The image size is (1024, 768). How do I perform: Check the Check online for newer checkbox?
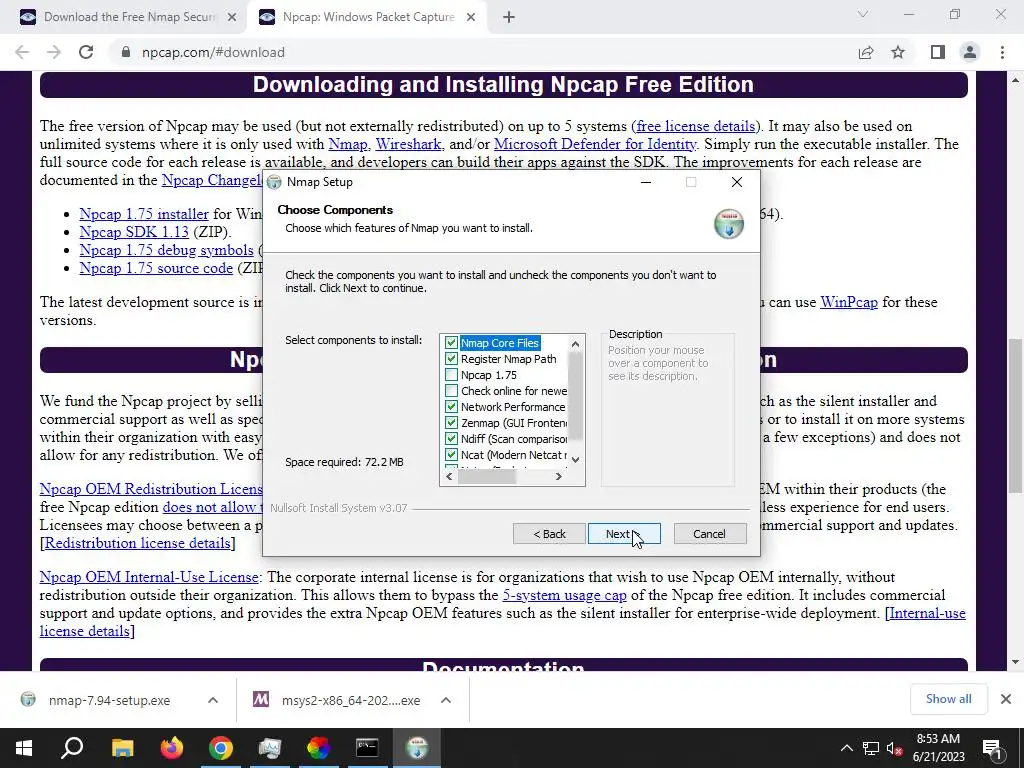(x=451, y=391)
